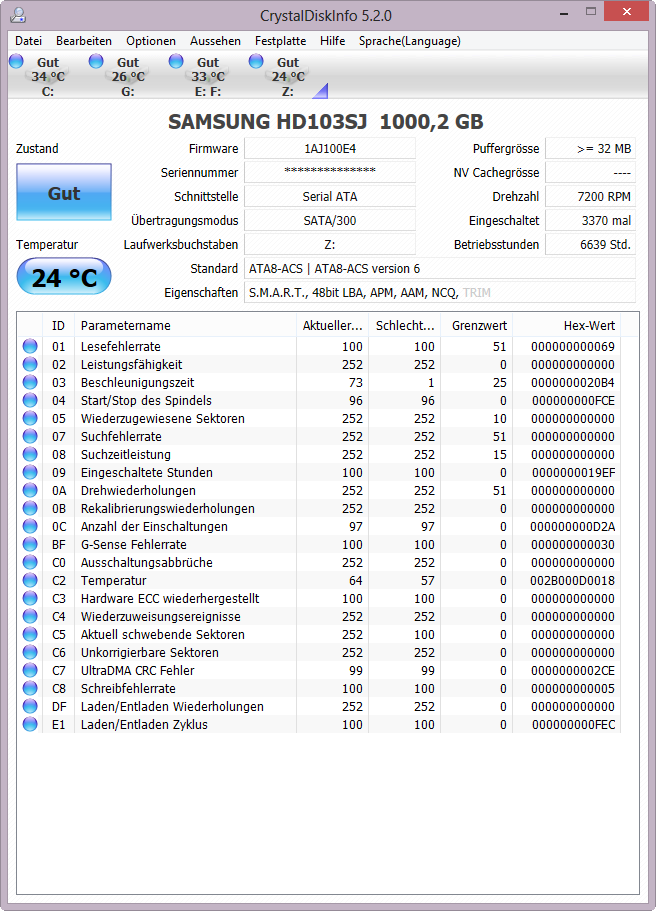Image resolution: width=656 pixels, height=911 pixels.
Task: Click the status orb for Schreibfehlerrate row
Action: click(x=30, y=688)
